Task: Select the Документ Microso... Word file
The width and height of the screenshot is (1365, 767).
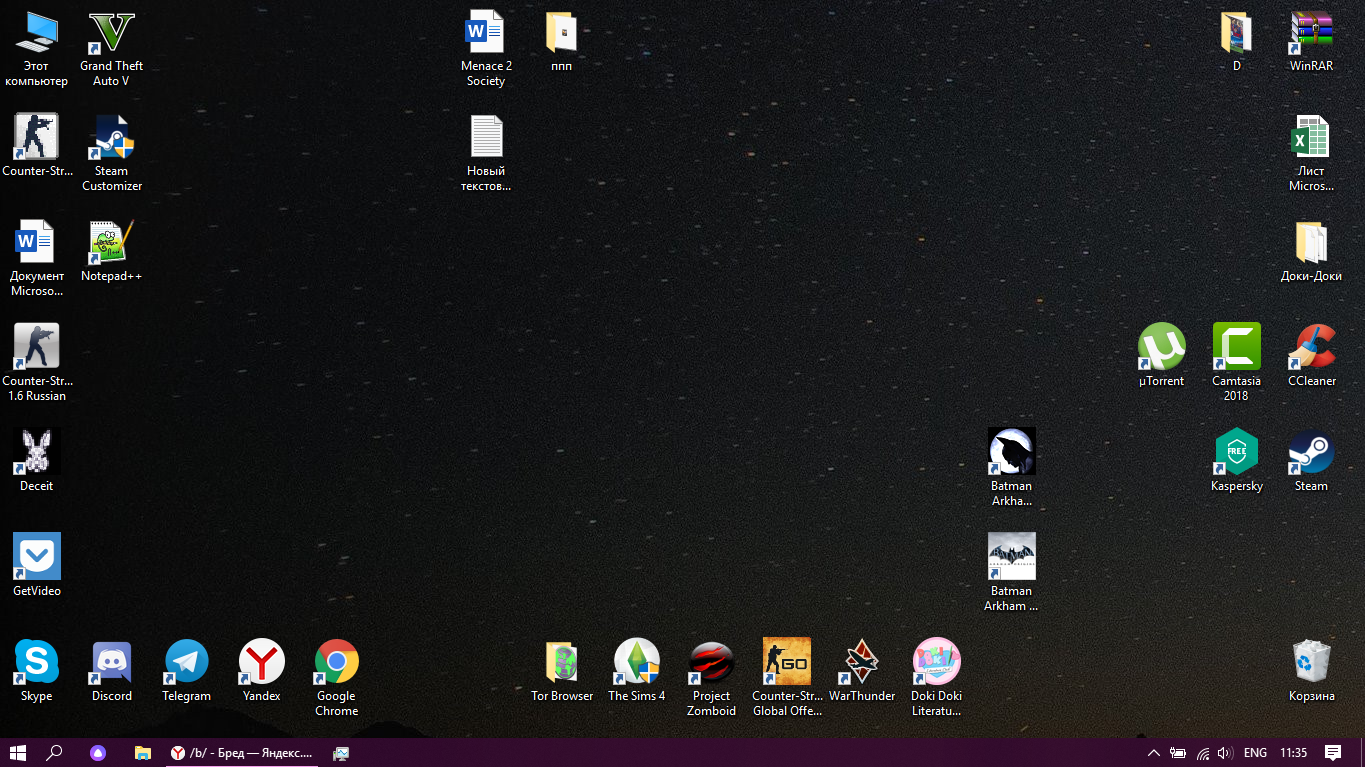Action: pos(36,258)
